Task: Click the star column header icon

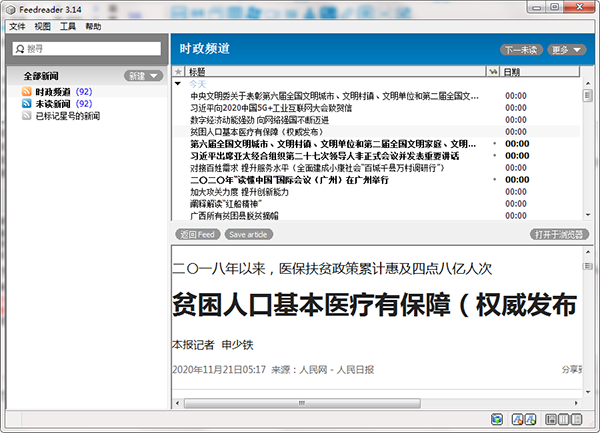Action: 178,72
